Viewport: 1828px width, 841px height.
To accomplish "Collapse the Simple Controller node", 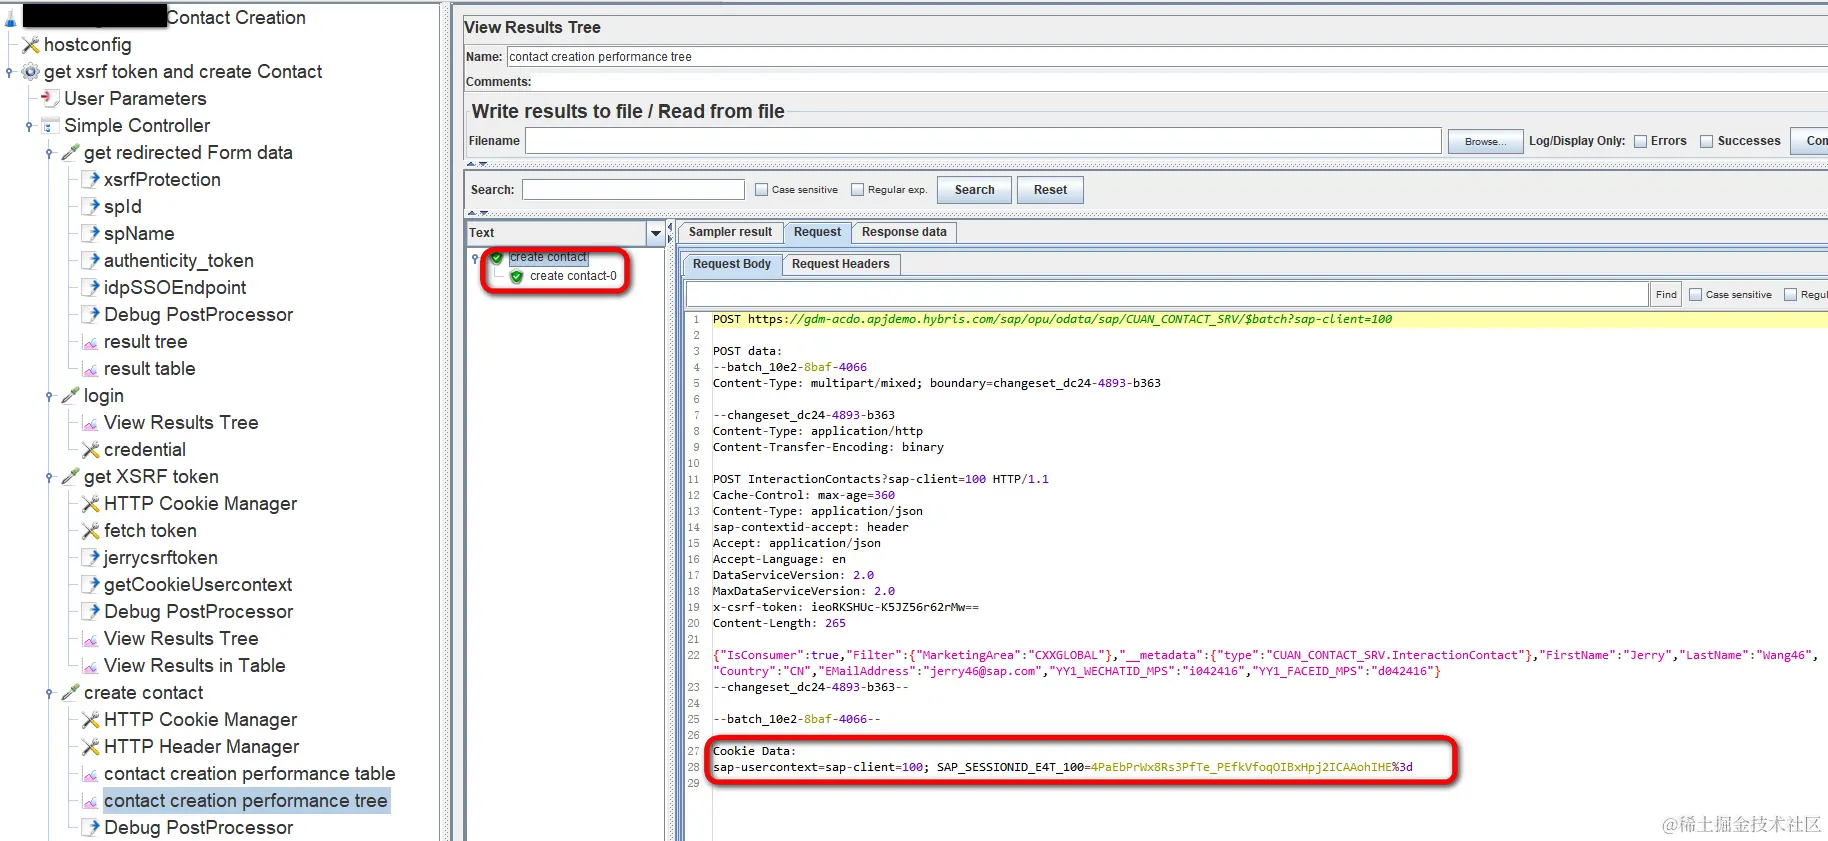I will [x=29, y=126].
